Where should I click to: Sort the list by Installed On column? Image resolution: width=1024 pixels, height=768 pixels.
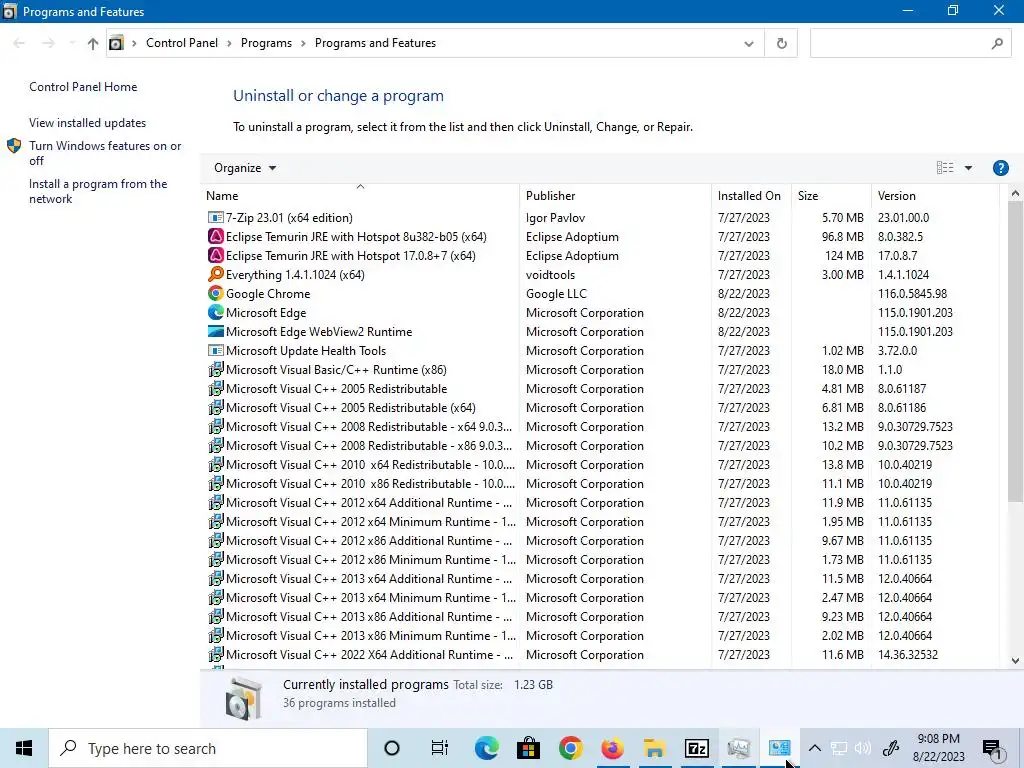pyautogui.click(x=751, y=195)
